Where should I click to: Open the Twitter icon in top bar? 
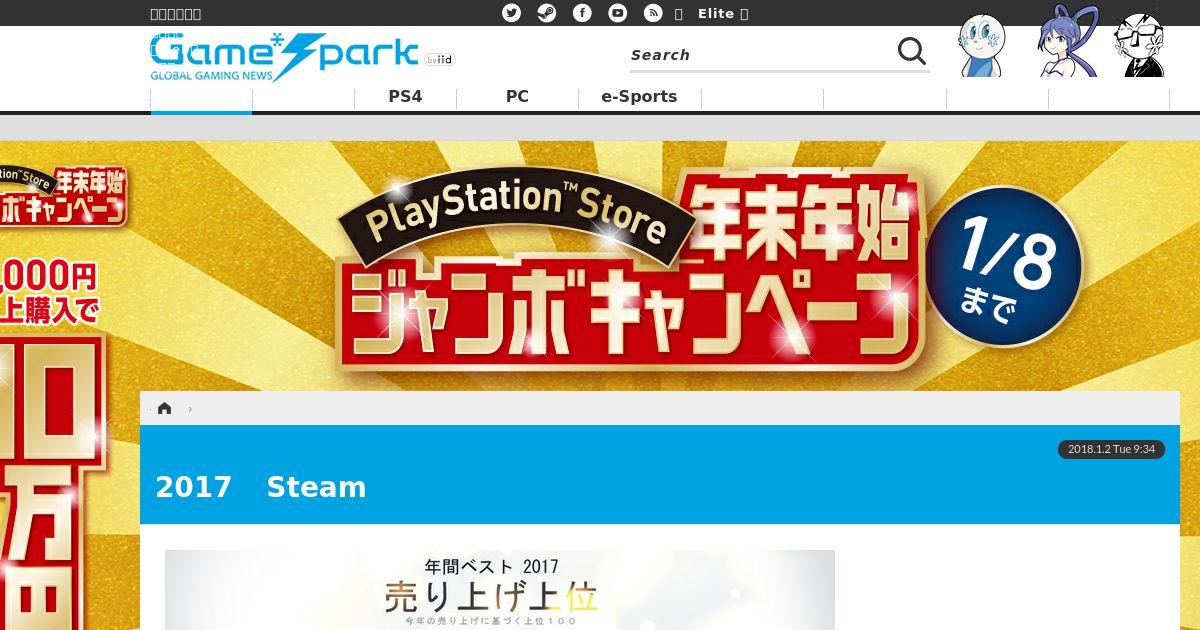tap(511, 13)
